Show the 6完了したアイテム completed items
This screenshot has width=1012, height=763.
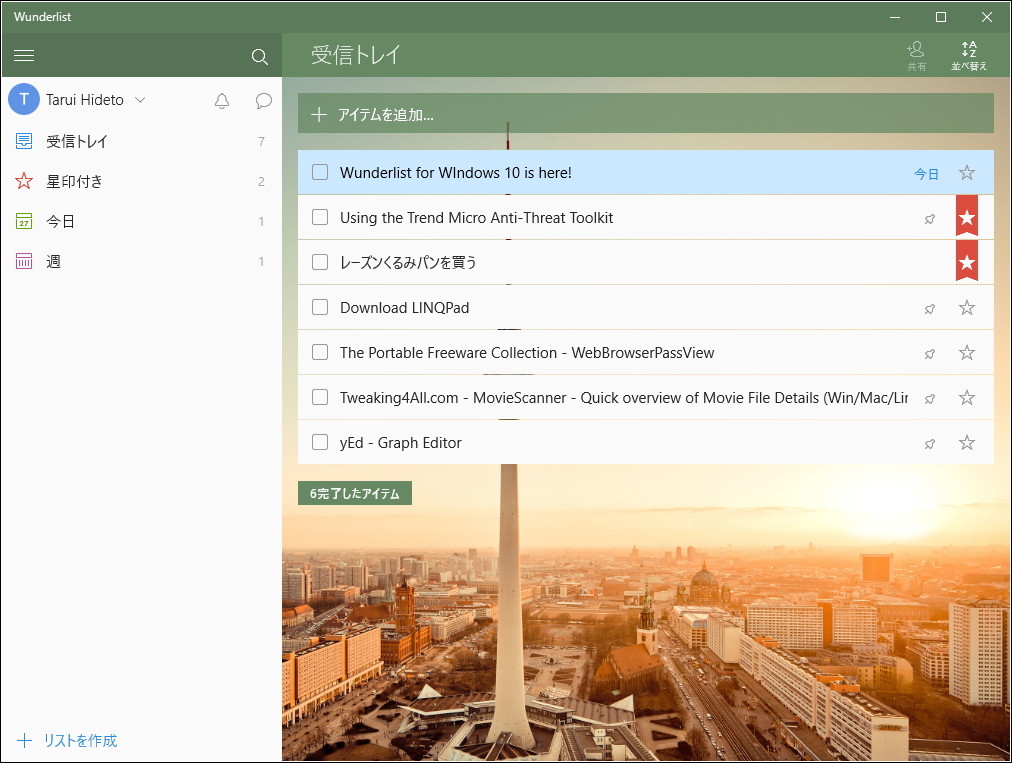click(355, 493)
